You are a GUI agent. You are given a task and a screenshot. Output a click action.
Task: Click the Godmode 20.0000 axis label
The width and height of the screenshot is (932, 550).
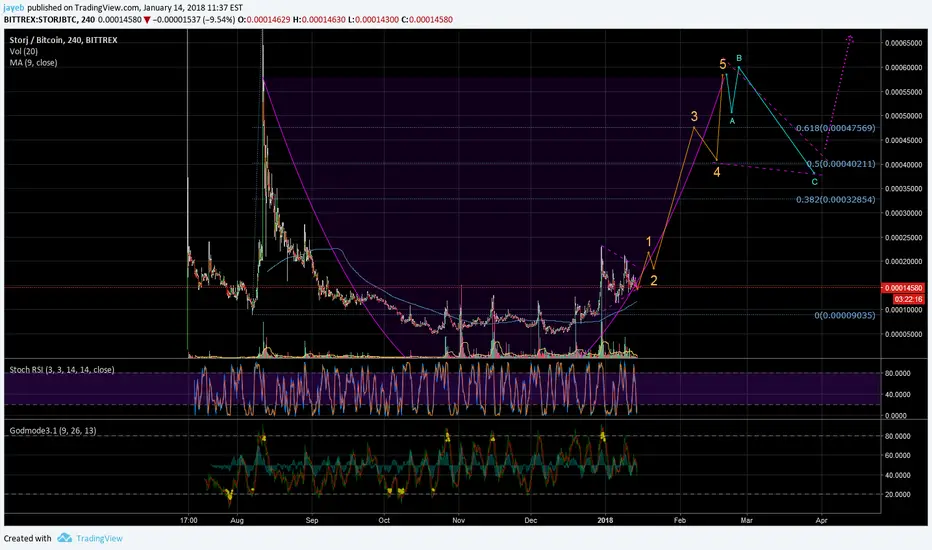point(898,494)
